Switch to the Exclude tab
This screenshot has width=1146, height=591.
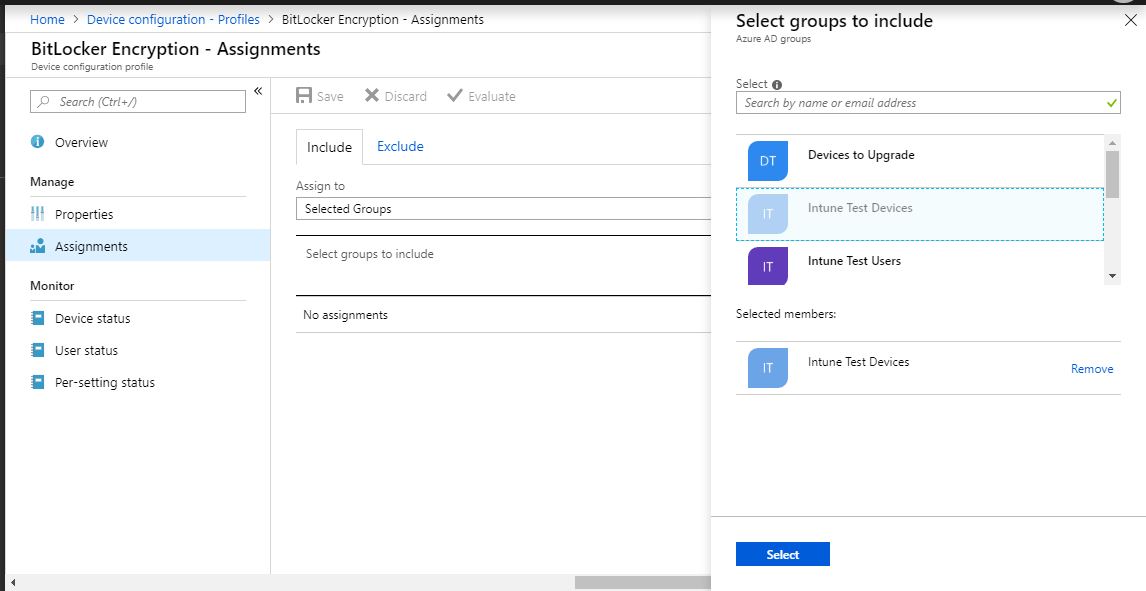400,146
